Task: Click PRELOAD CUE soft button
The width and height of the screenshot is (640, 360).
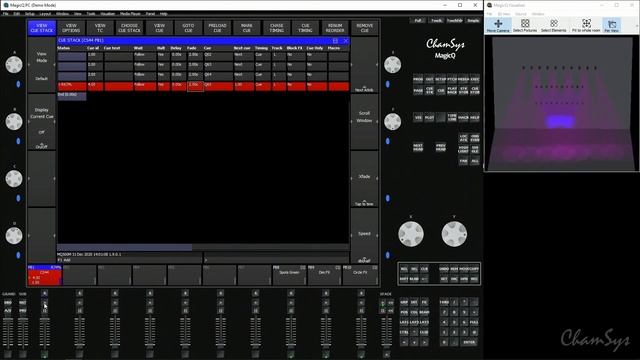Action: (217, 28)
